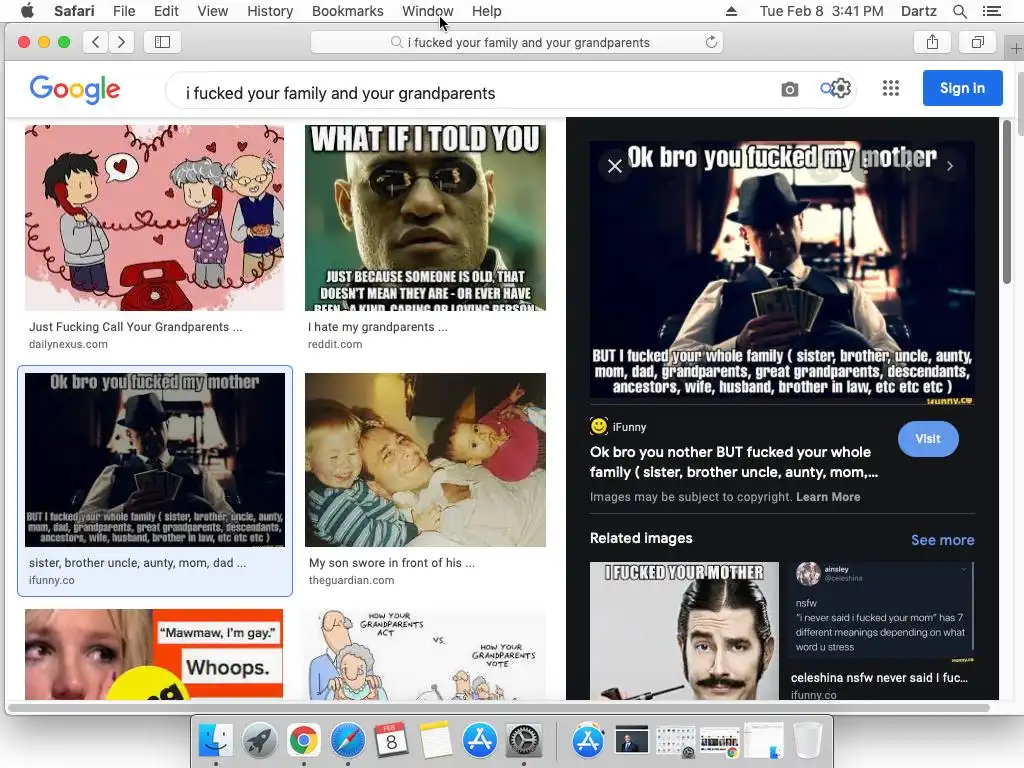Open the Bookmarks menu
This screenshot has width=1024, height=768.
click(347, 11)
